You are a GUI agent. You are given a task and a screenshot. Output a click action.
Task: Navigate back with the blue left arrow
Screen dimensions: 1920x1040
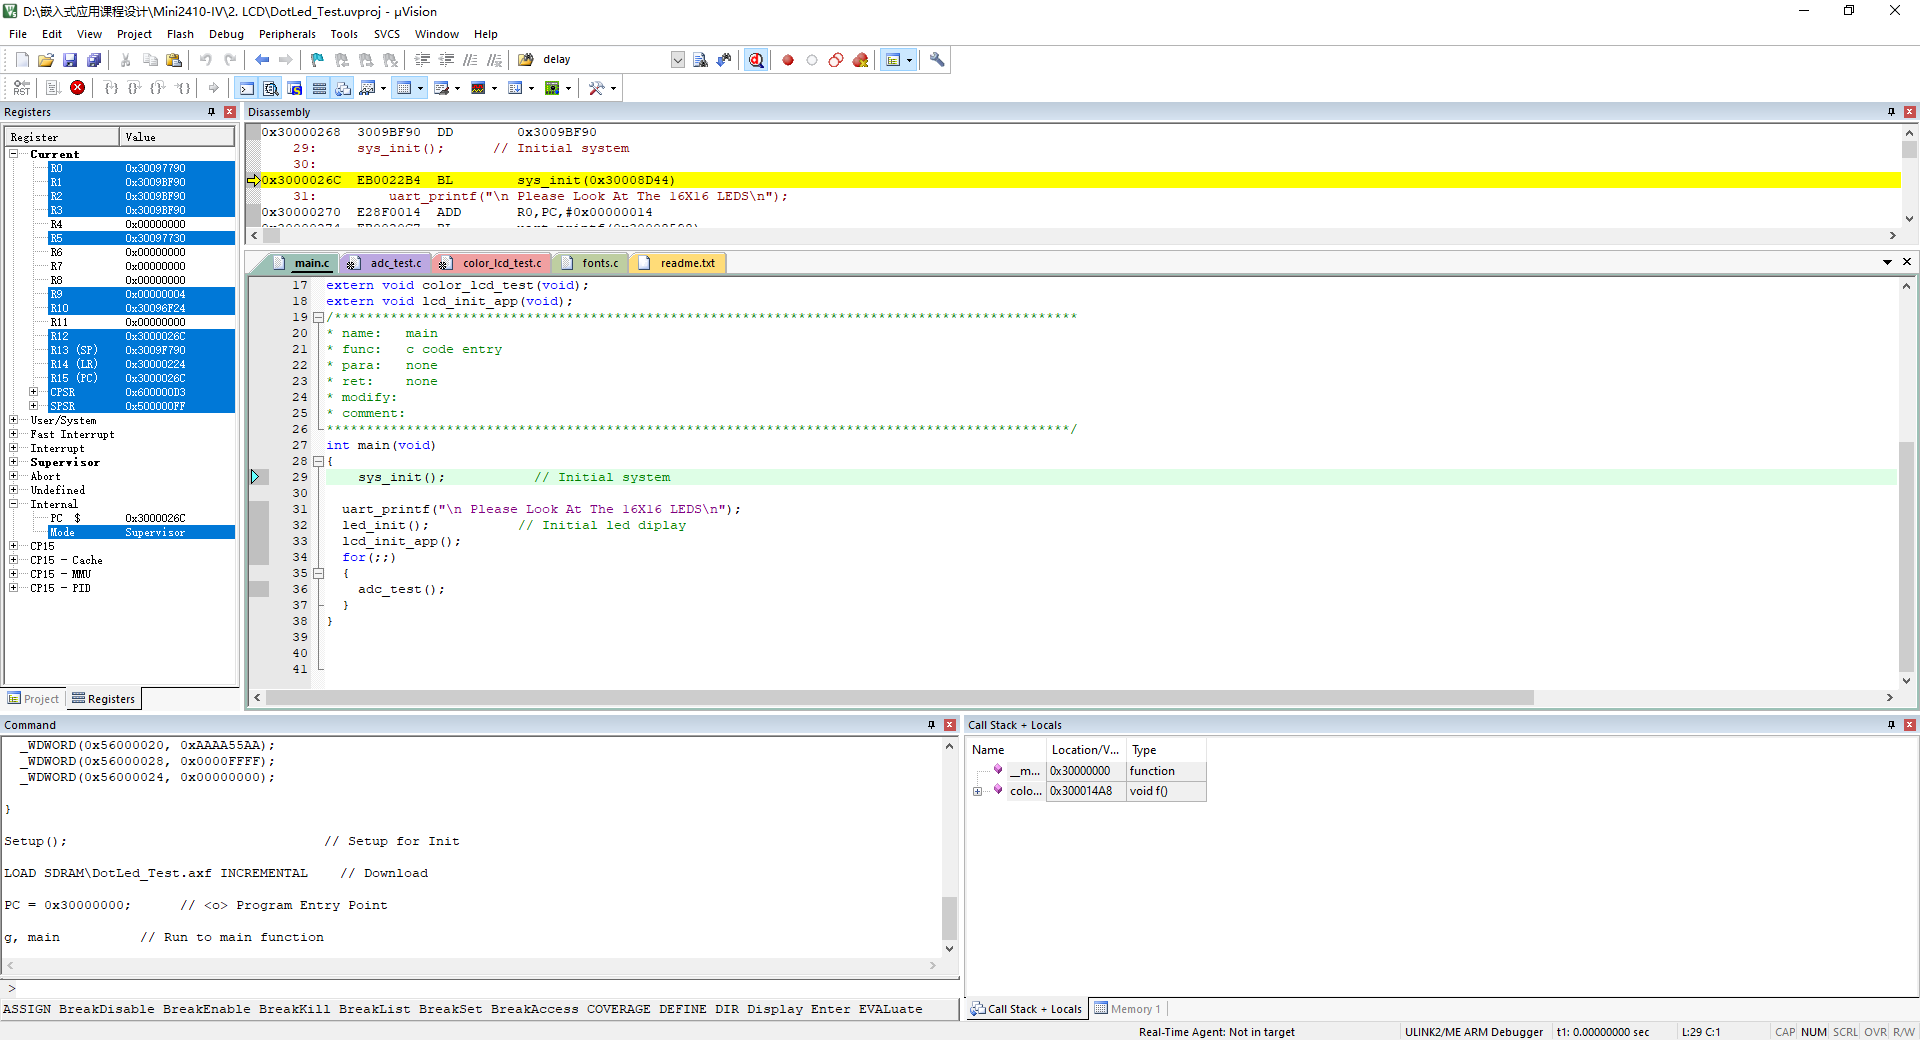262,60
